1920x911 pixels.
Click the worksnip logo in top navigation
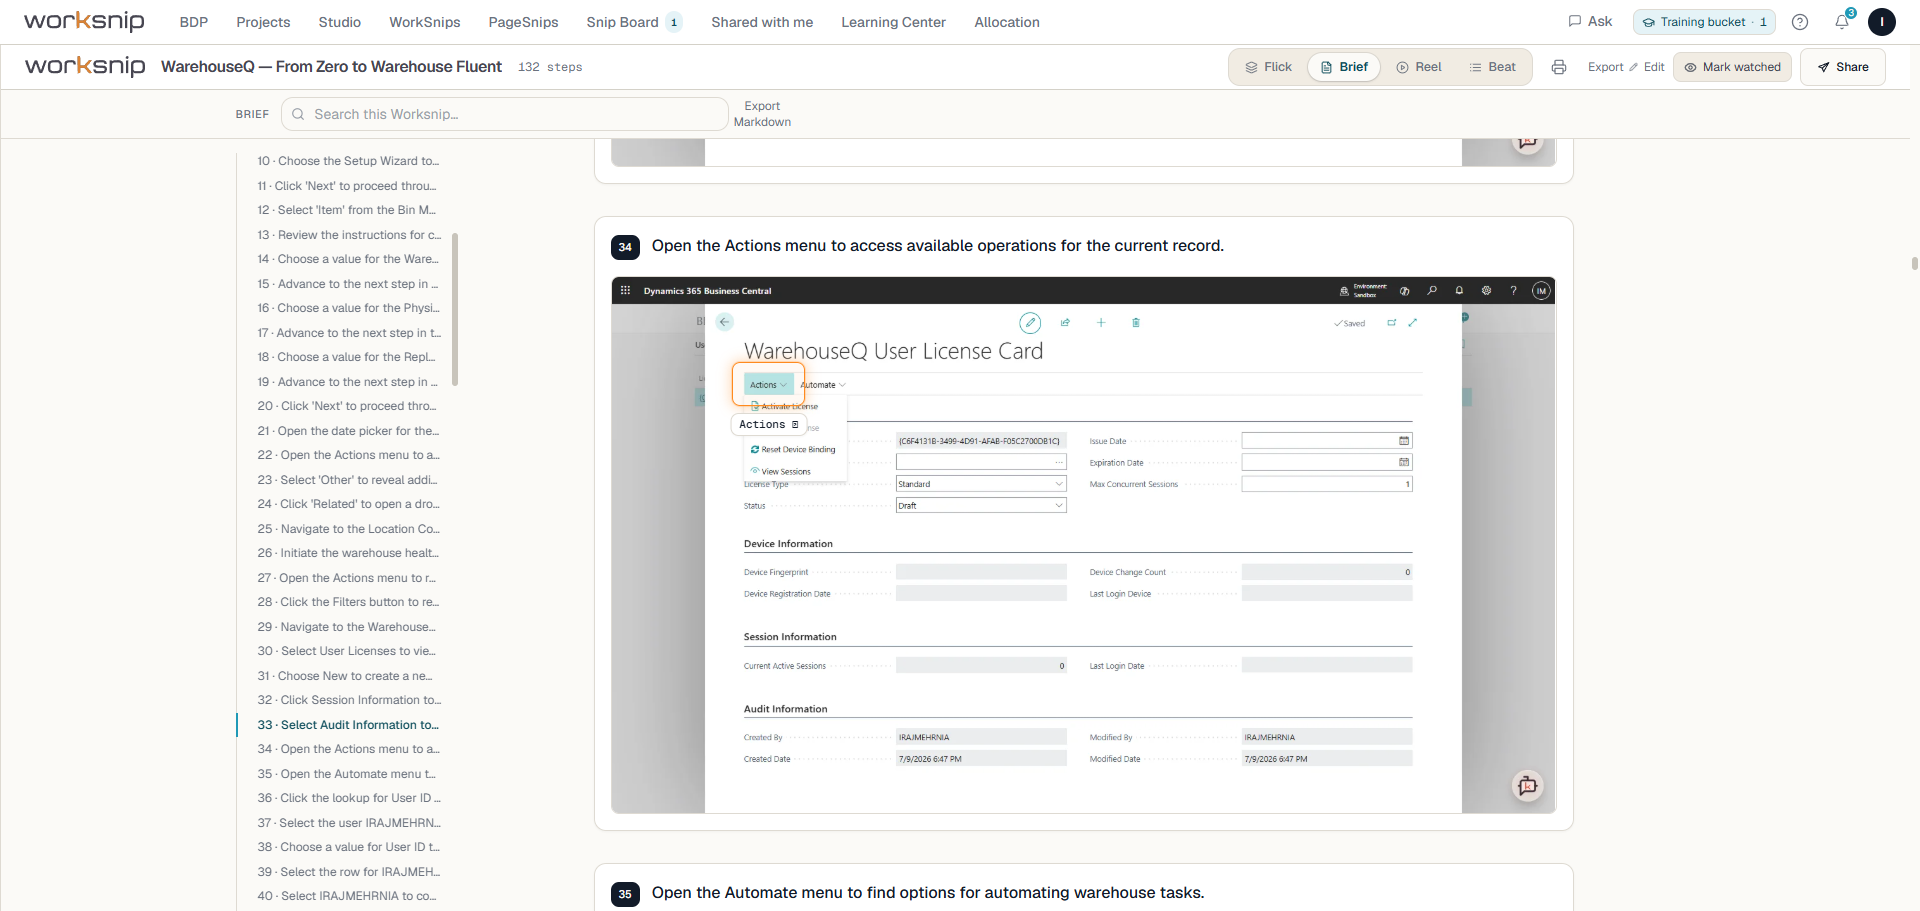tap(84, 21)
